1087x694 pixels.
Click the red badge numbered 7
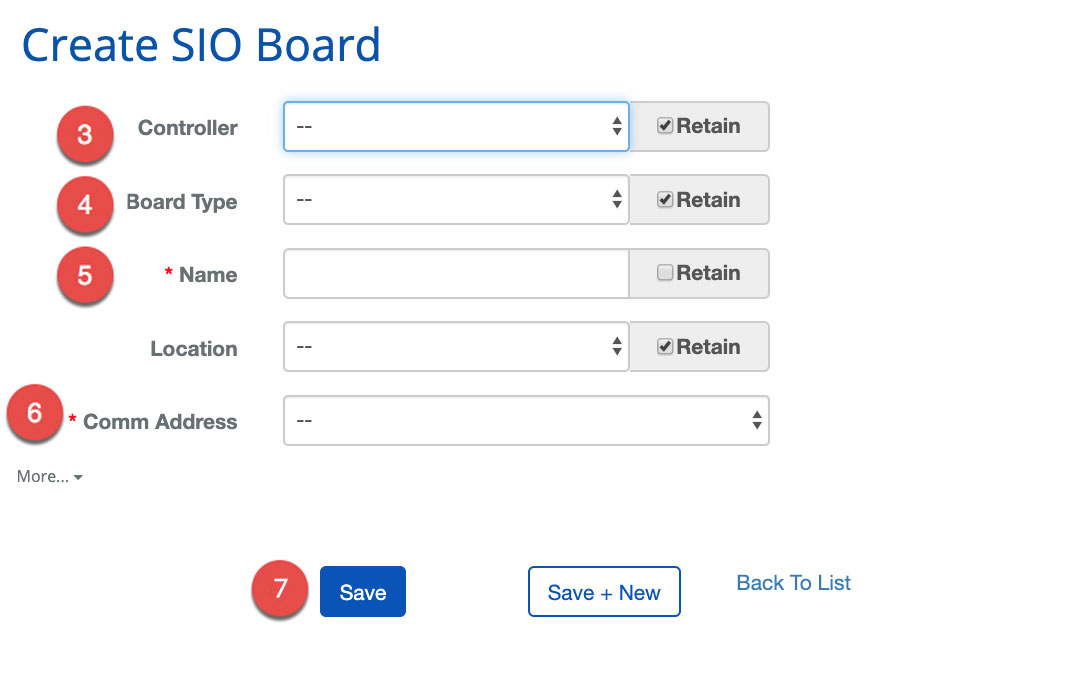(x=280, y=591)
